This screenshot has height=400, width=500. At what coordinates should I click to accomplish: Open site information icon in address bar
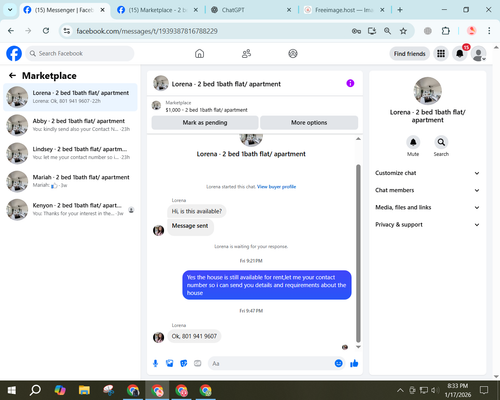67,31
